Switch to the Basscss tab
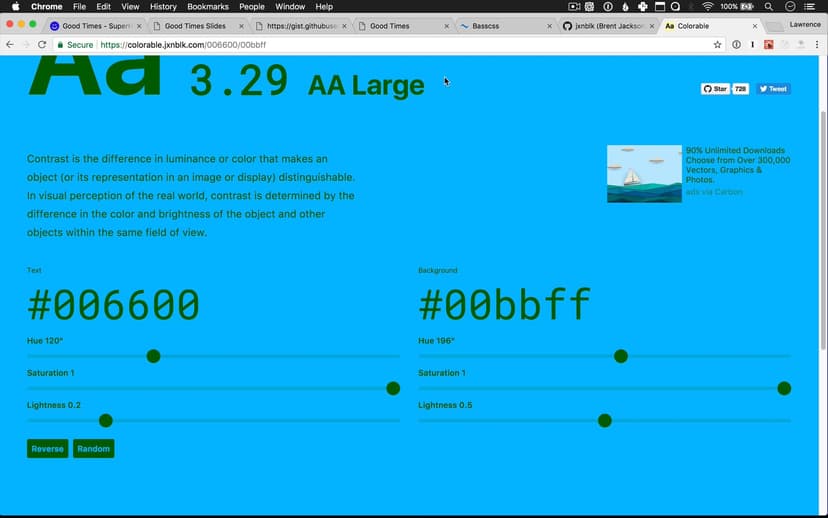This screenshot has width=828, height=518. click(x=499, y=26)
